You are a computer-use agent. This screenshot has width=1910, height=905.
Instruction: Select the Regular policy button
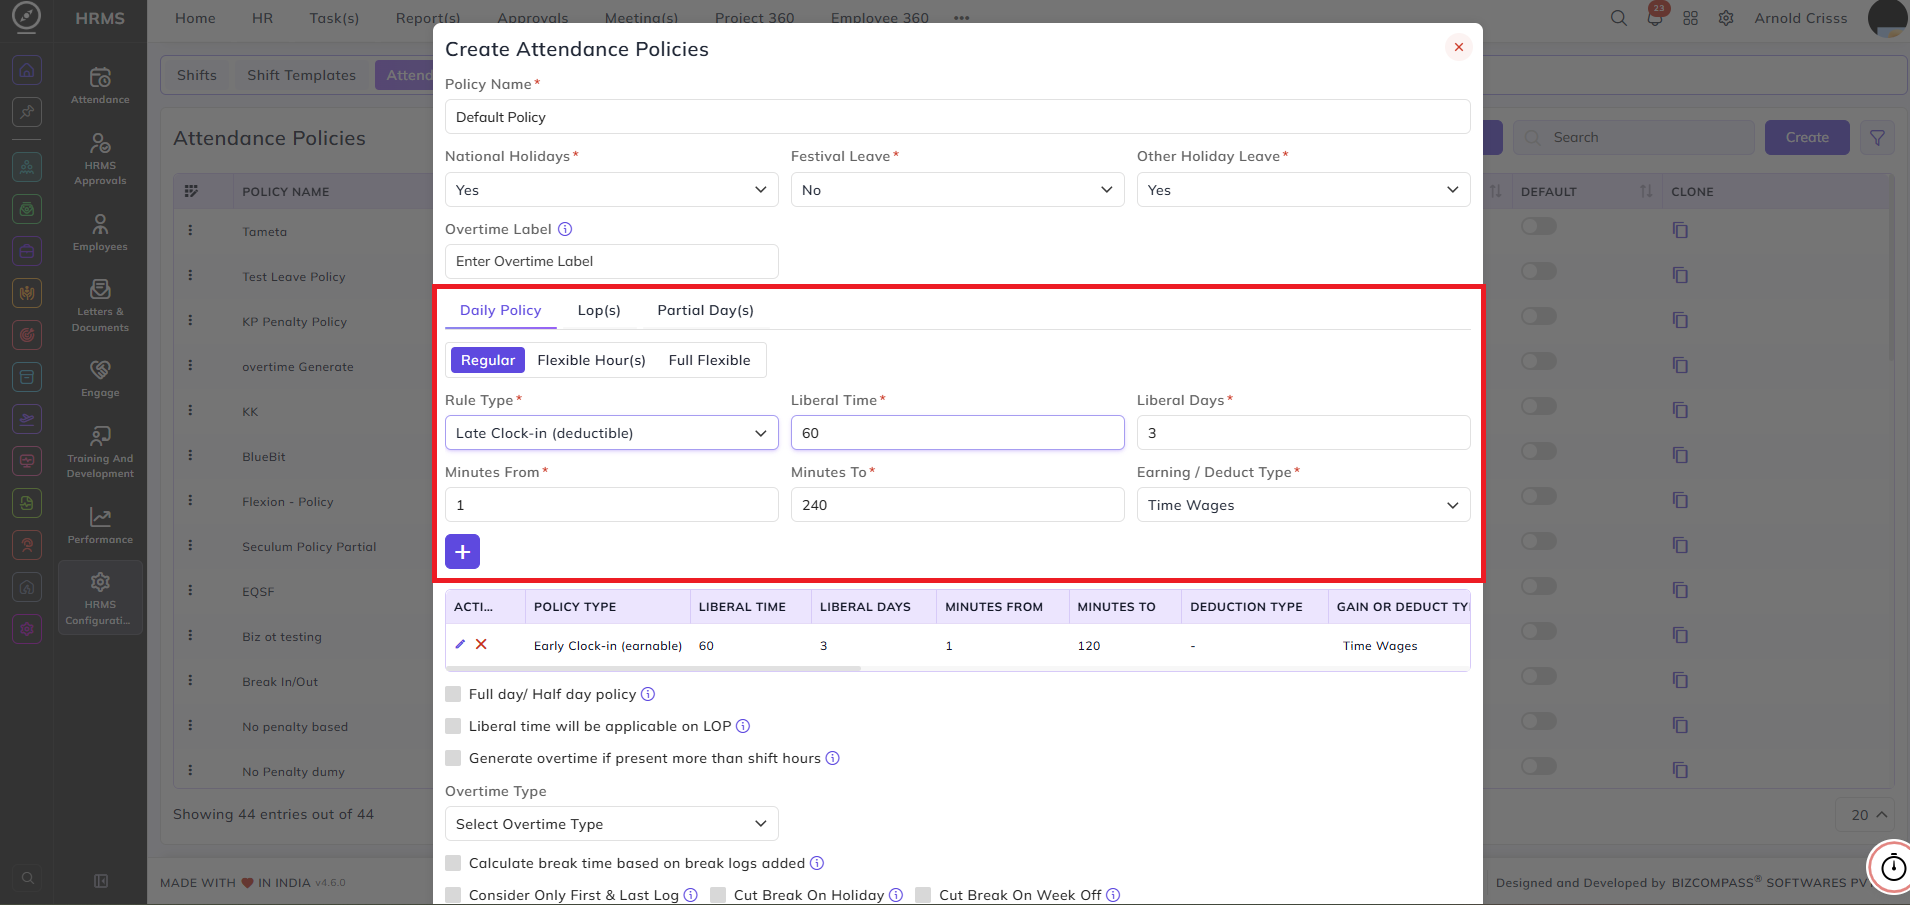(x=488, y=360)
